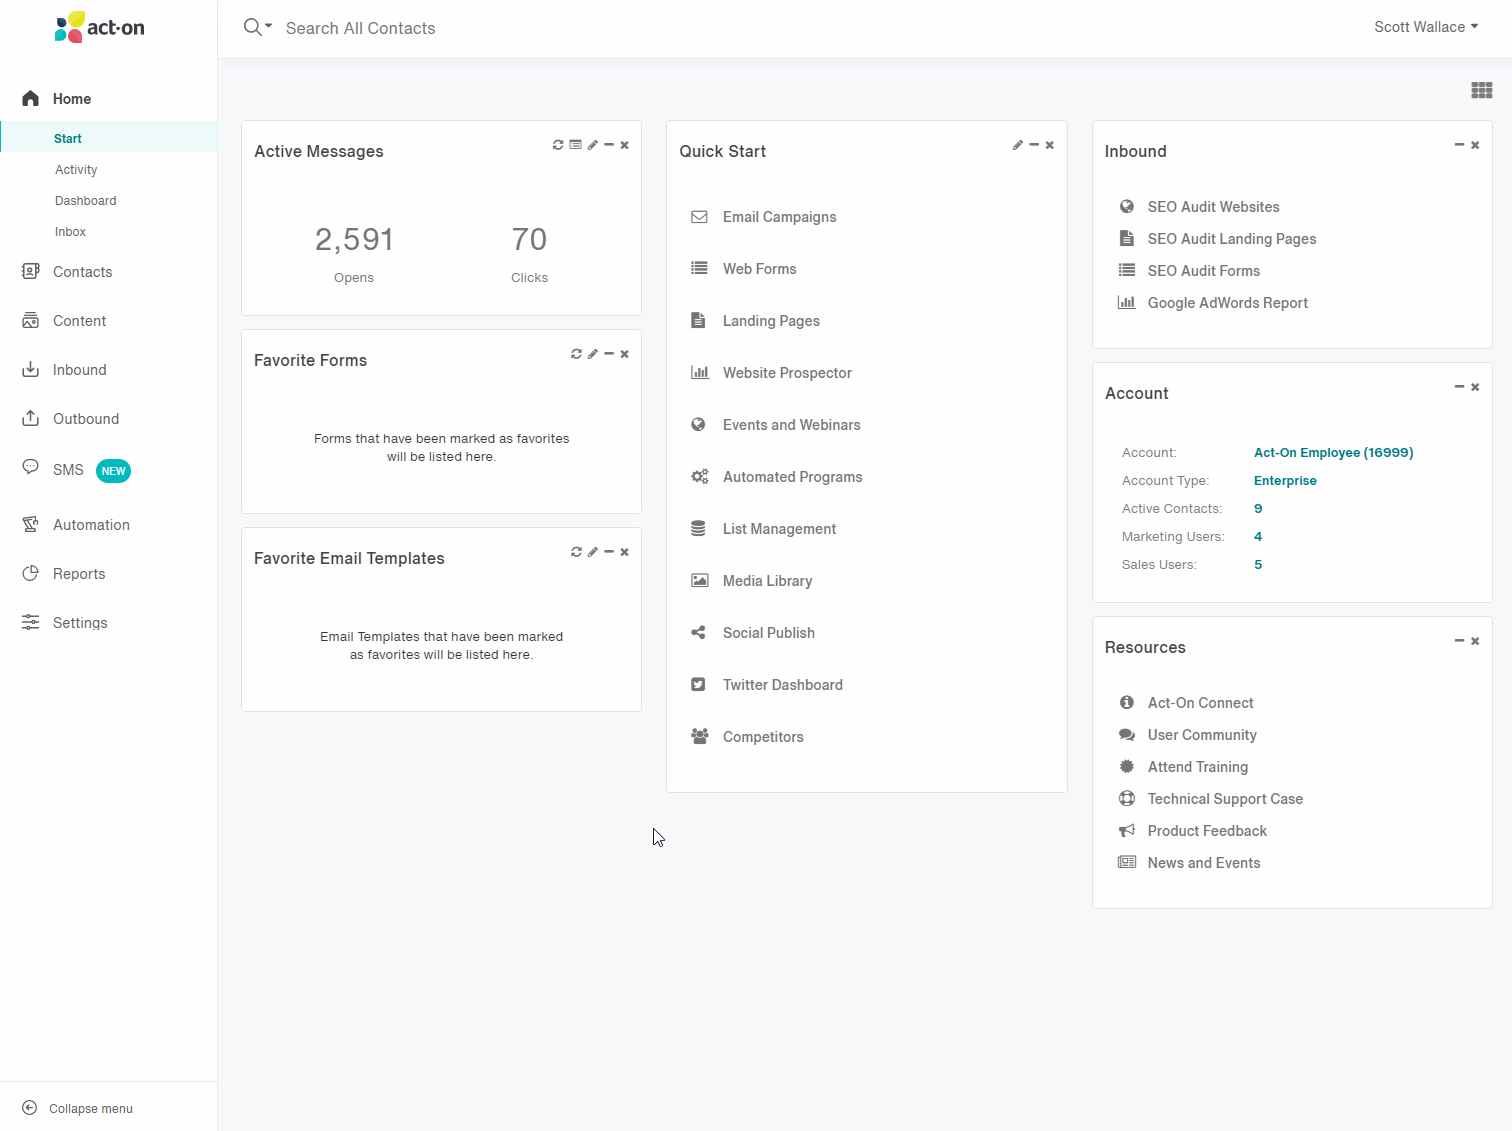This screenshot has width=1512, height=1131.
Task: Refresh the Active Messages widget
Action: click(x=558, y=145)
